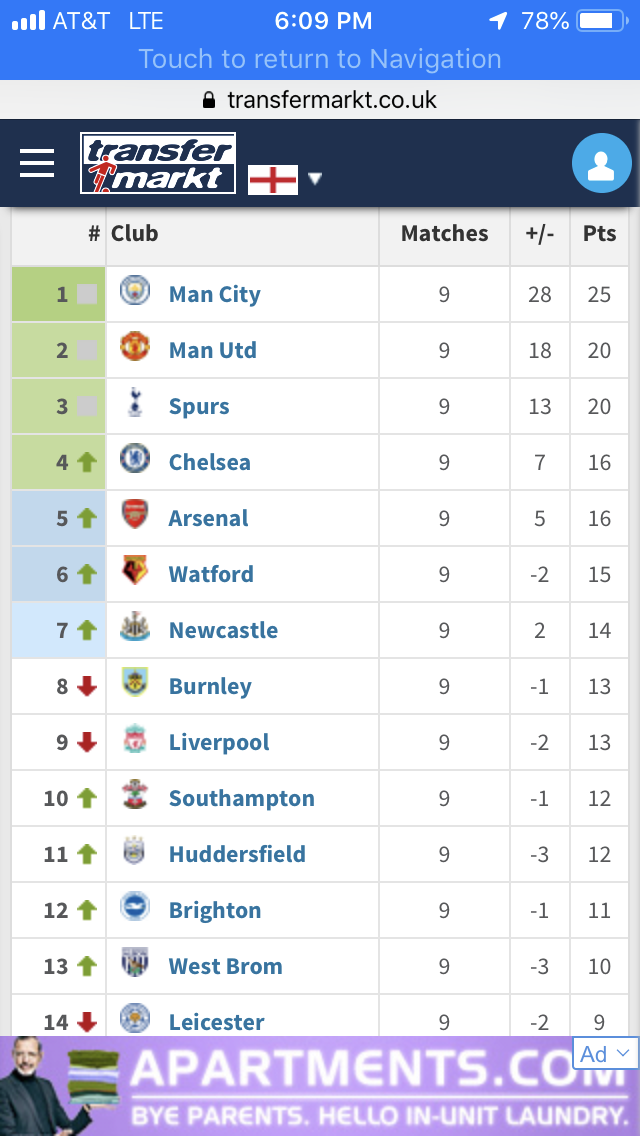640x1136 pixels.
Task: Open the hamburger navigation menu
Action: (x=37, y=163)
